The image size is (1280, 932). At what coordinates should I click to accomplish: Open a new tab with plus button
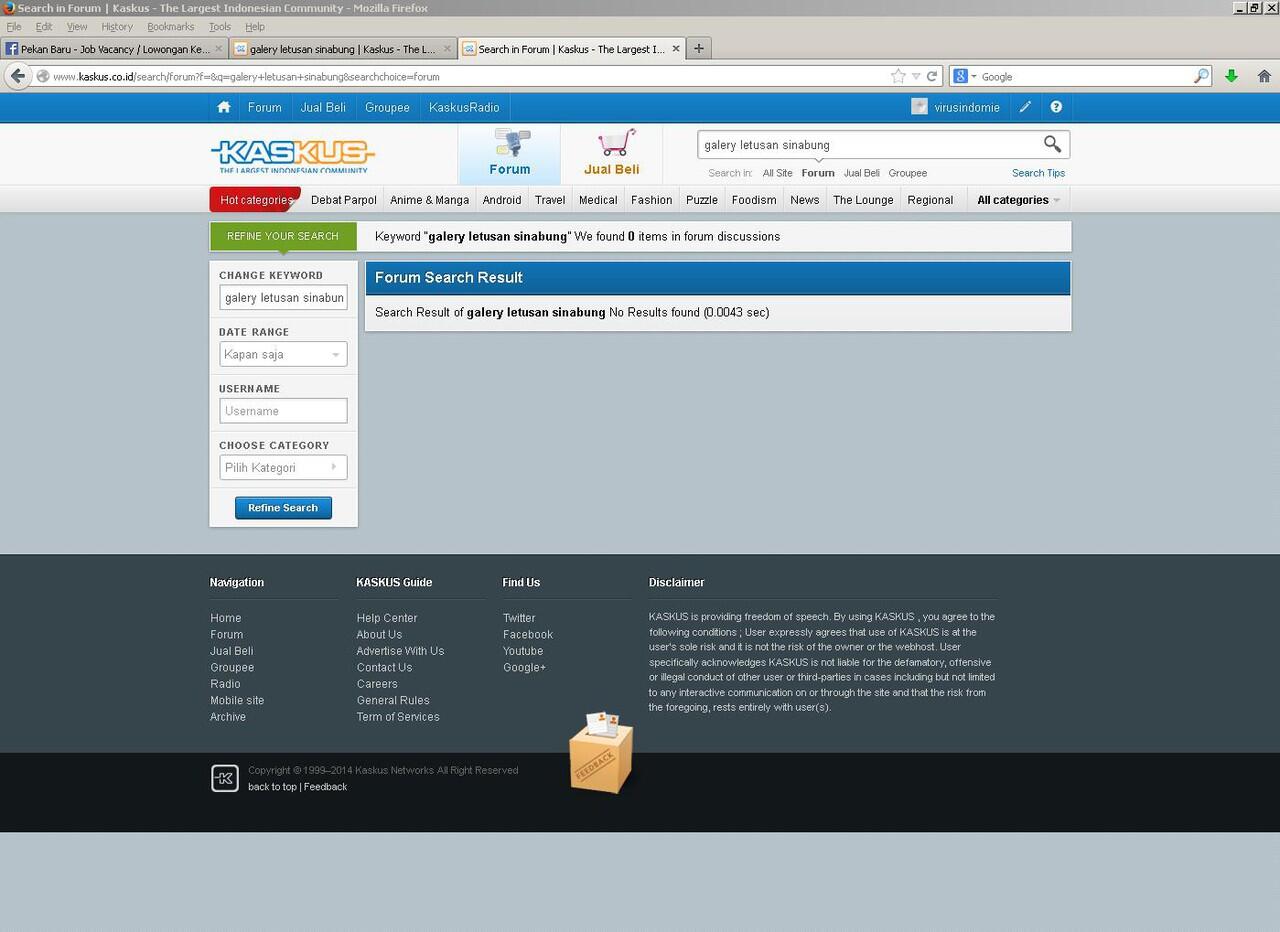pos(699,48)
